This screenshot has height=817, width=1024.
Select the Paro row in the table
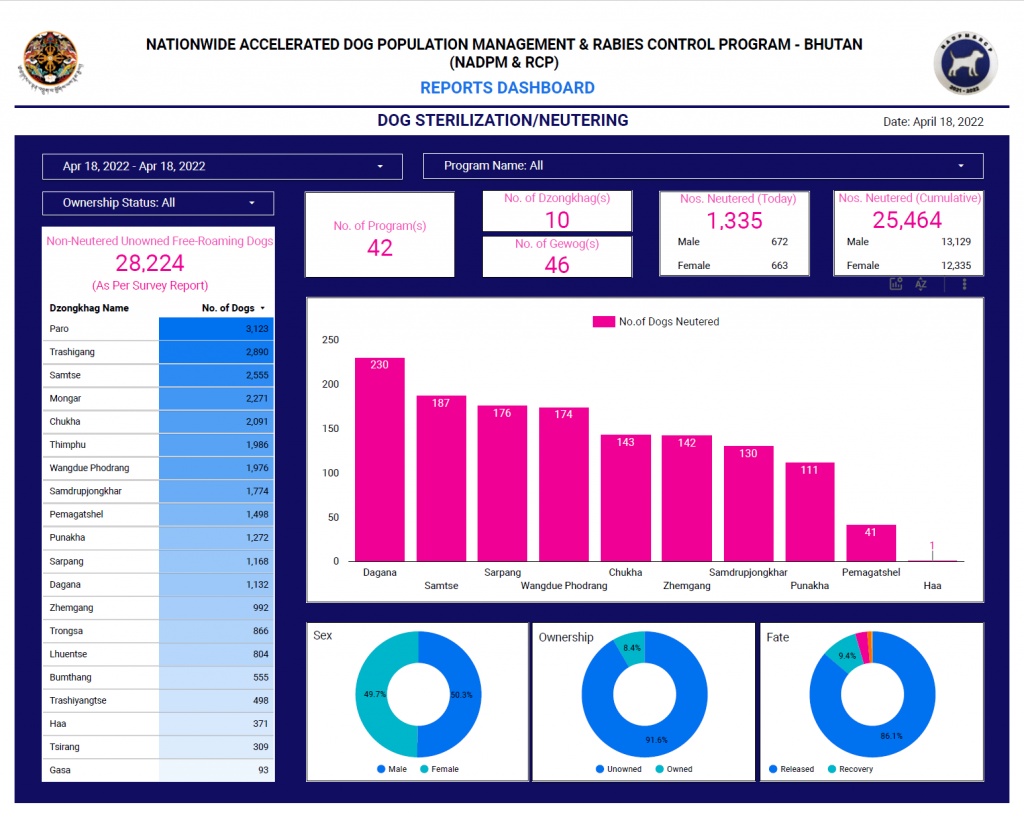click(158, 329)
